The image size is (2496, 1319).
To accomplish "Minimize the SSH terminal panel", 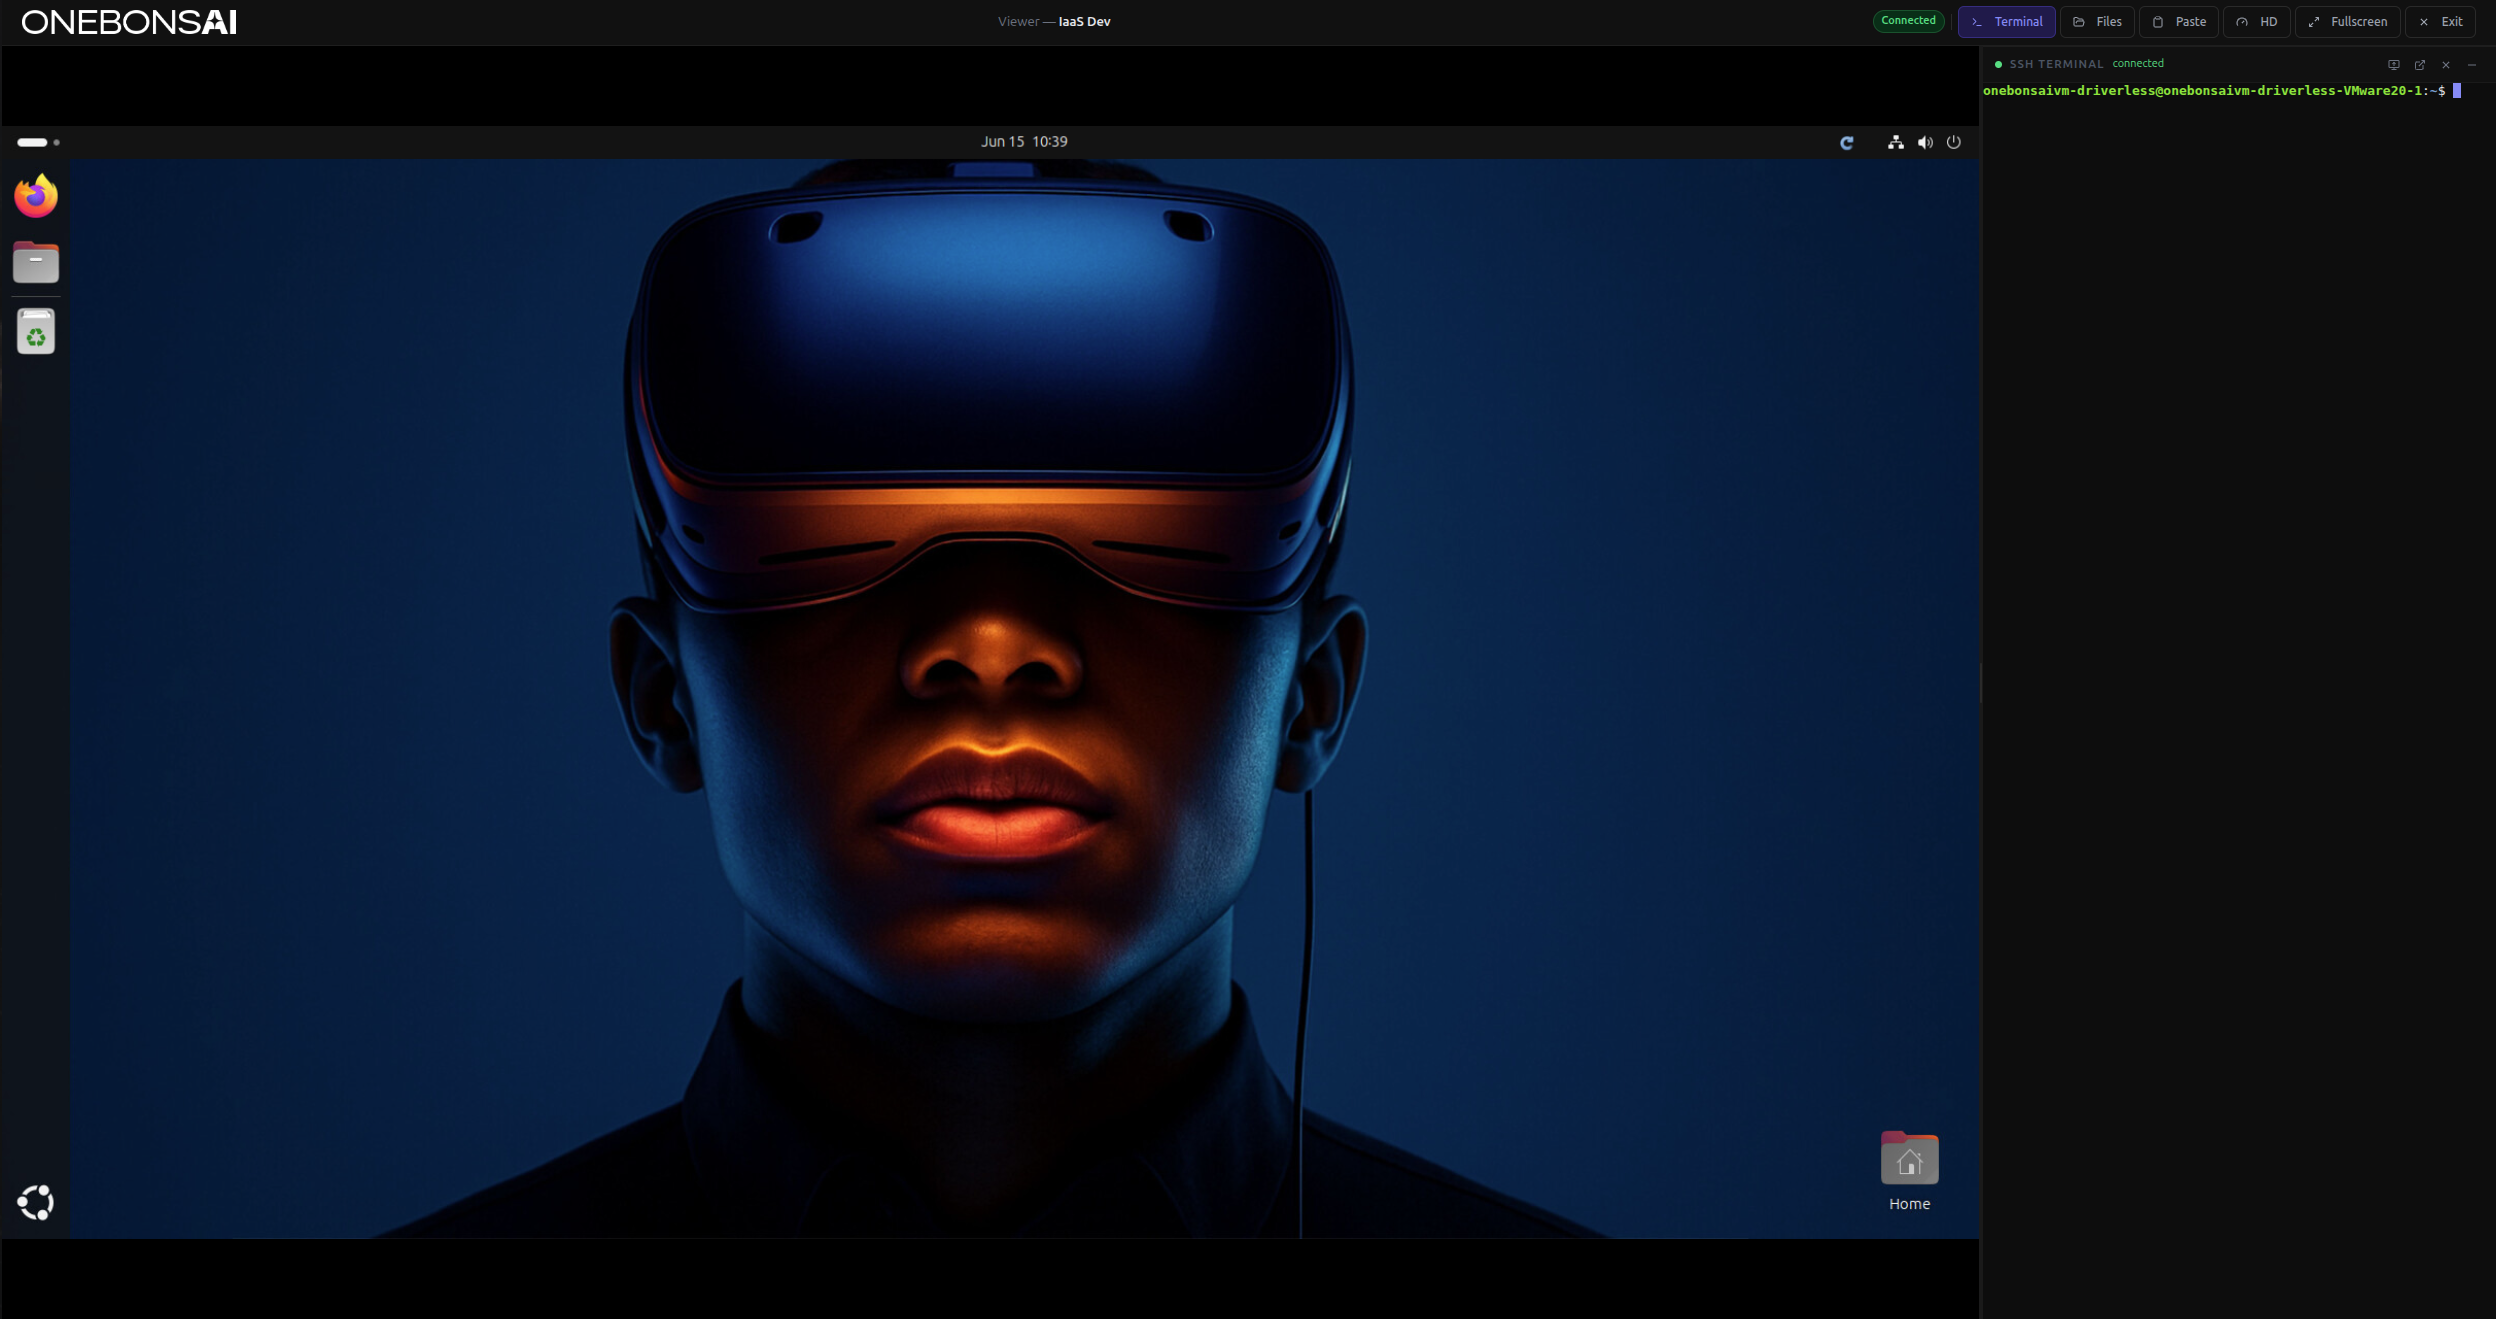I will [2472, 65].
